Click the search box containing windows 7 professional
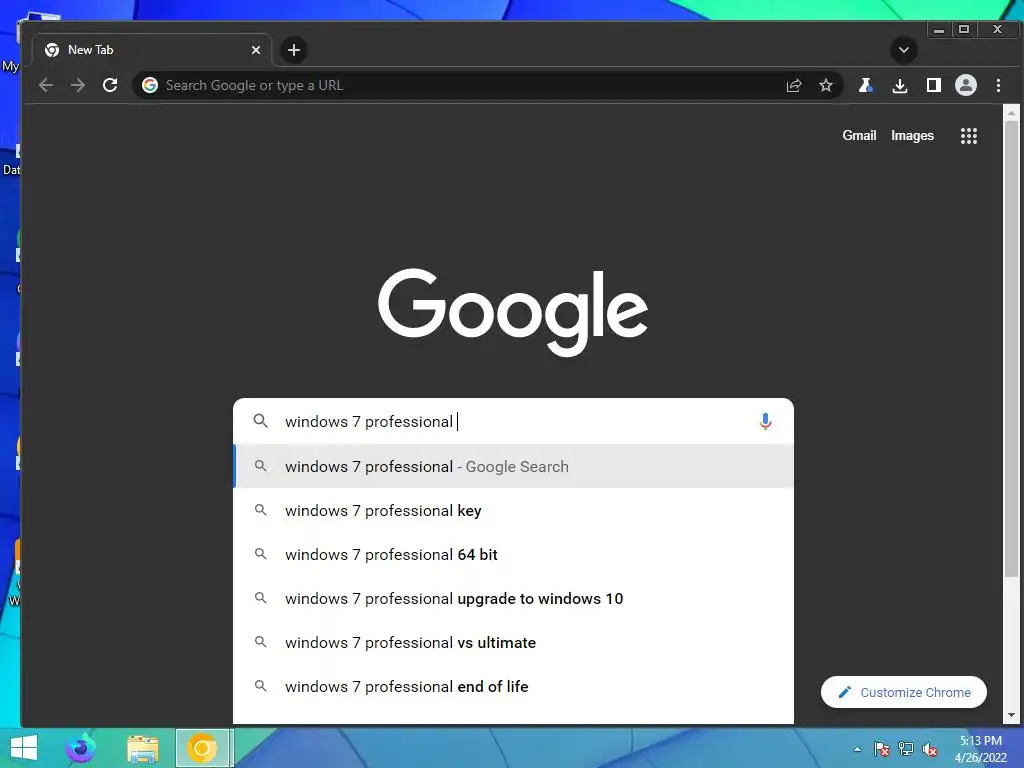The height and width of the screenshot is (768, 1024). [x=513, y=422]
